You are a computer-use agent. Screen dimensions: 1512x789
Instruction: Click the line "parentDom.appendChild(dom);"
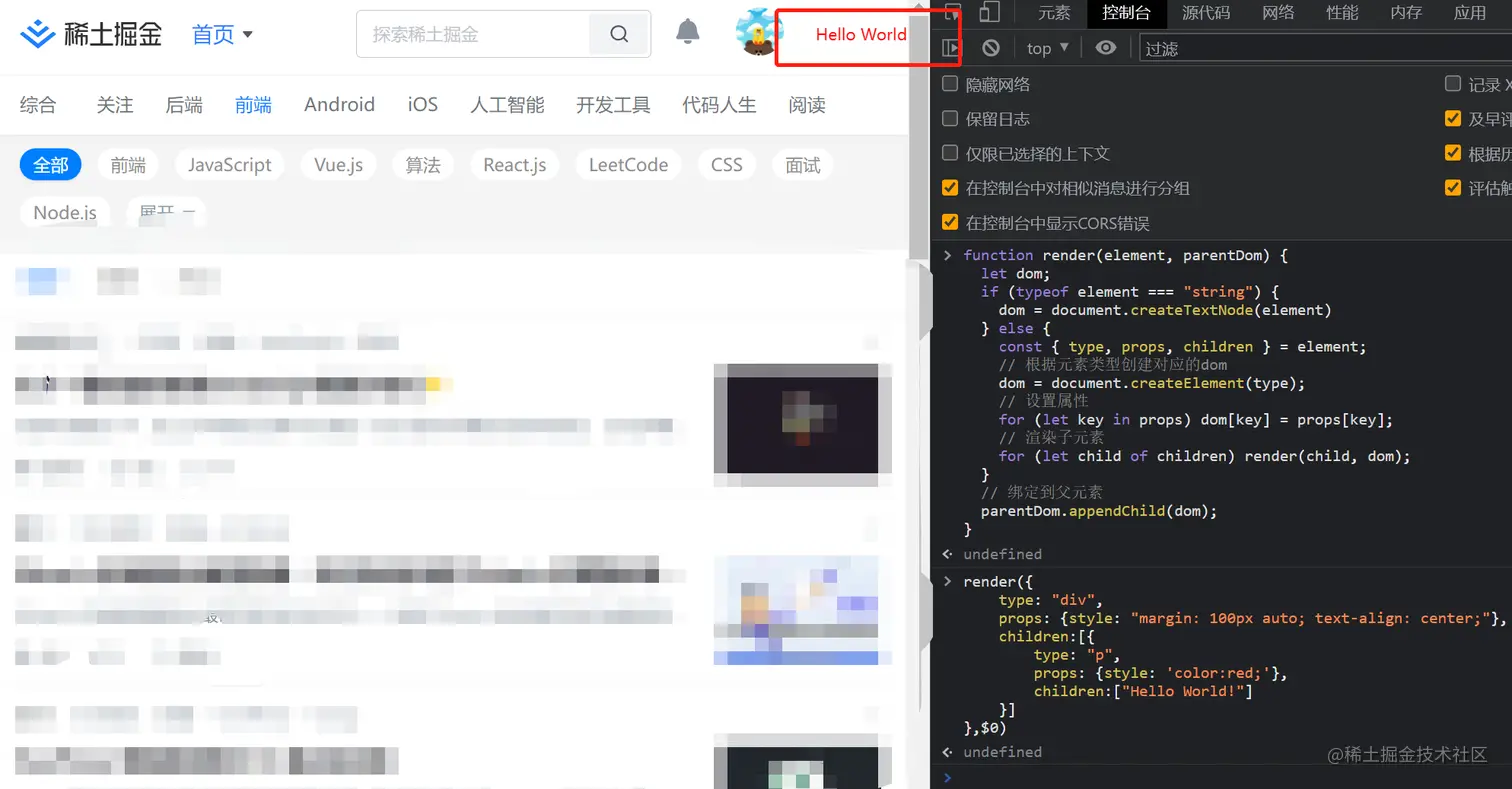(1099, 511)
